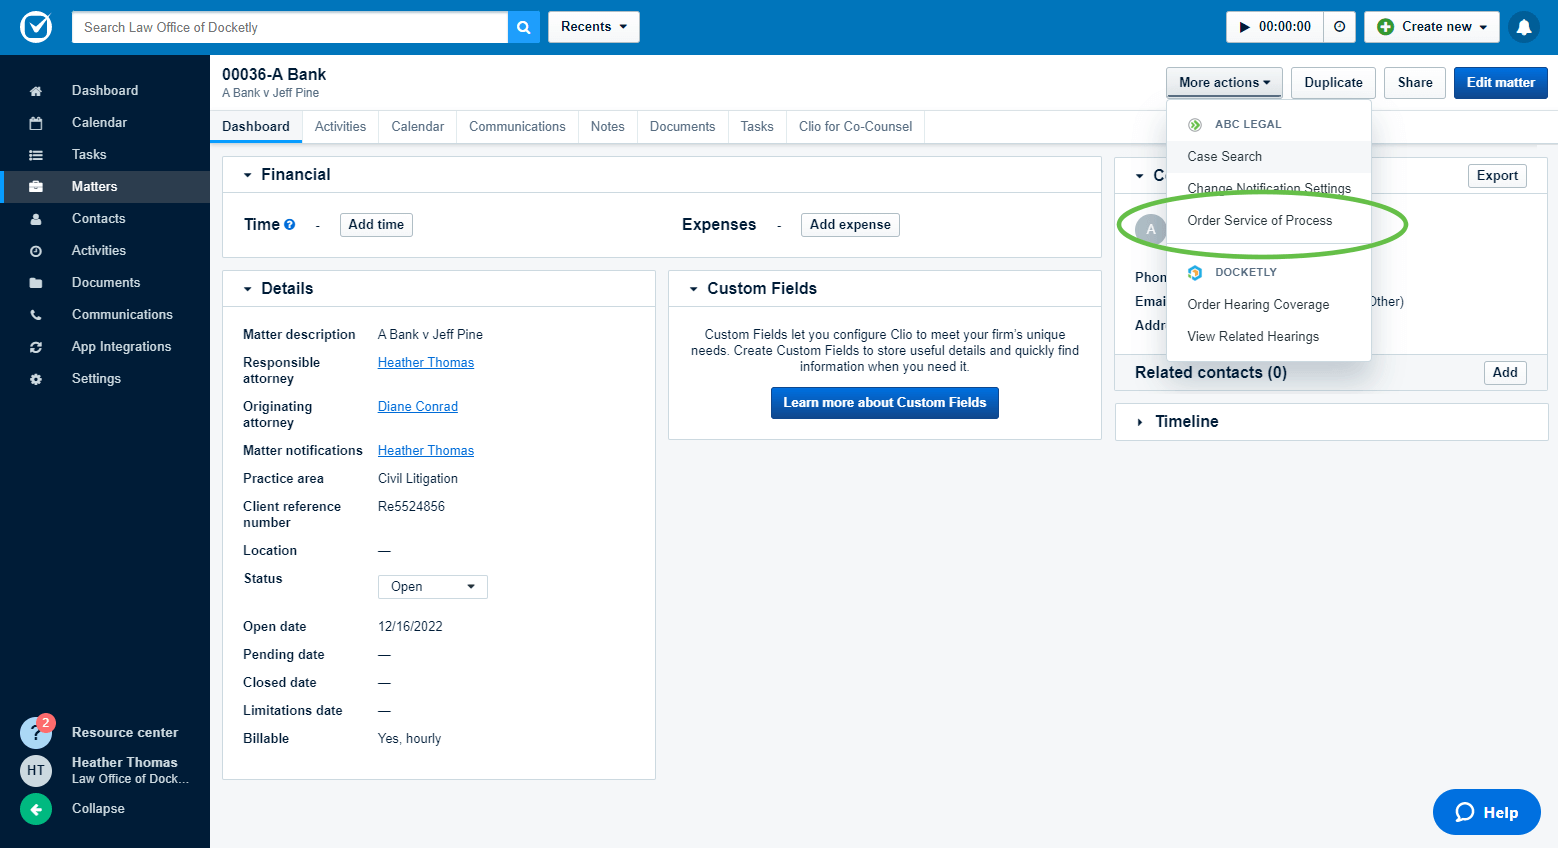Start the timer play button
The width and height of the screenshot is (1558, 848).
pyautogui.click(x=1245, y=27)
